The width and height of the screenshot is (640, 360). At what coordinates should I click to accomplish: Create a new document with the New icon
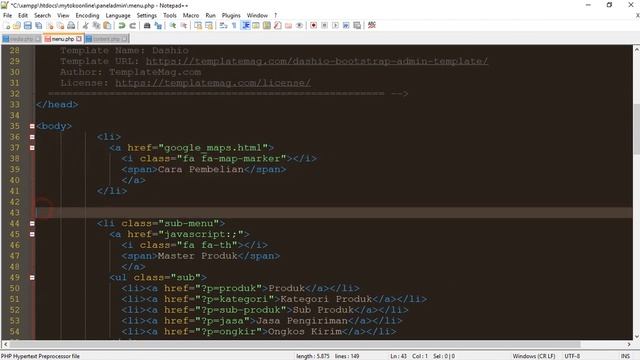pos(7,25)
